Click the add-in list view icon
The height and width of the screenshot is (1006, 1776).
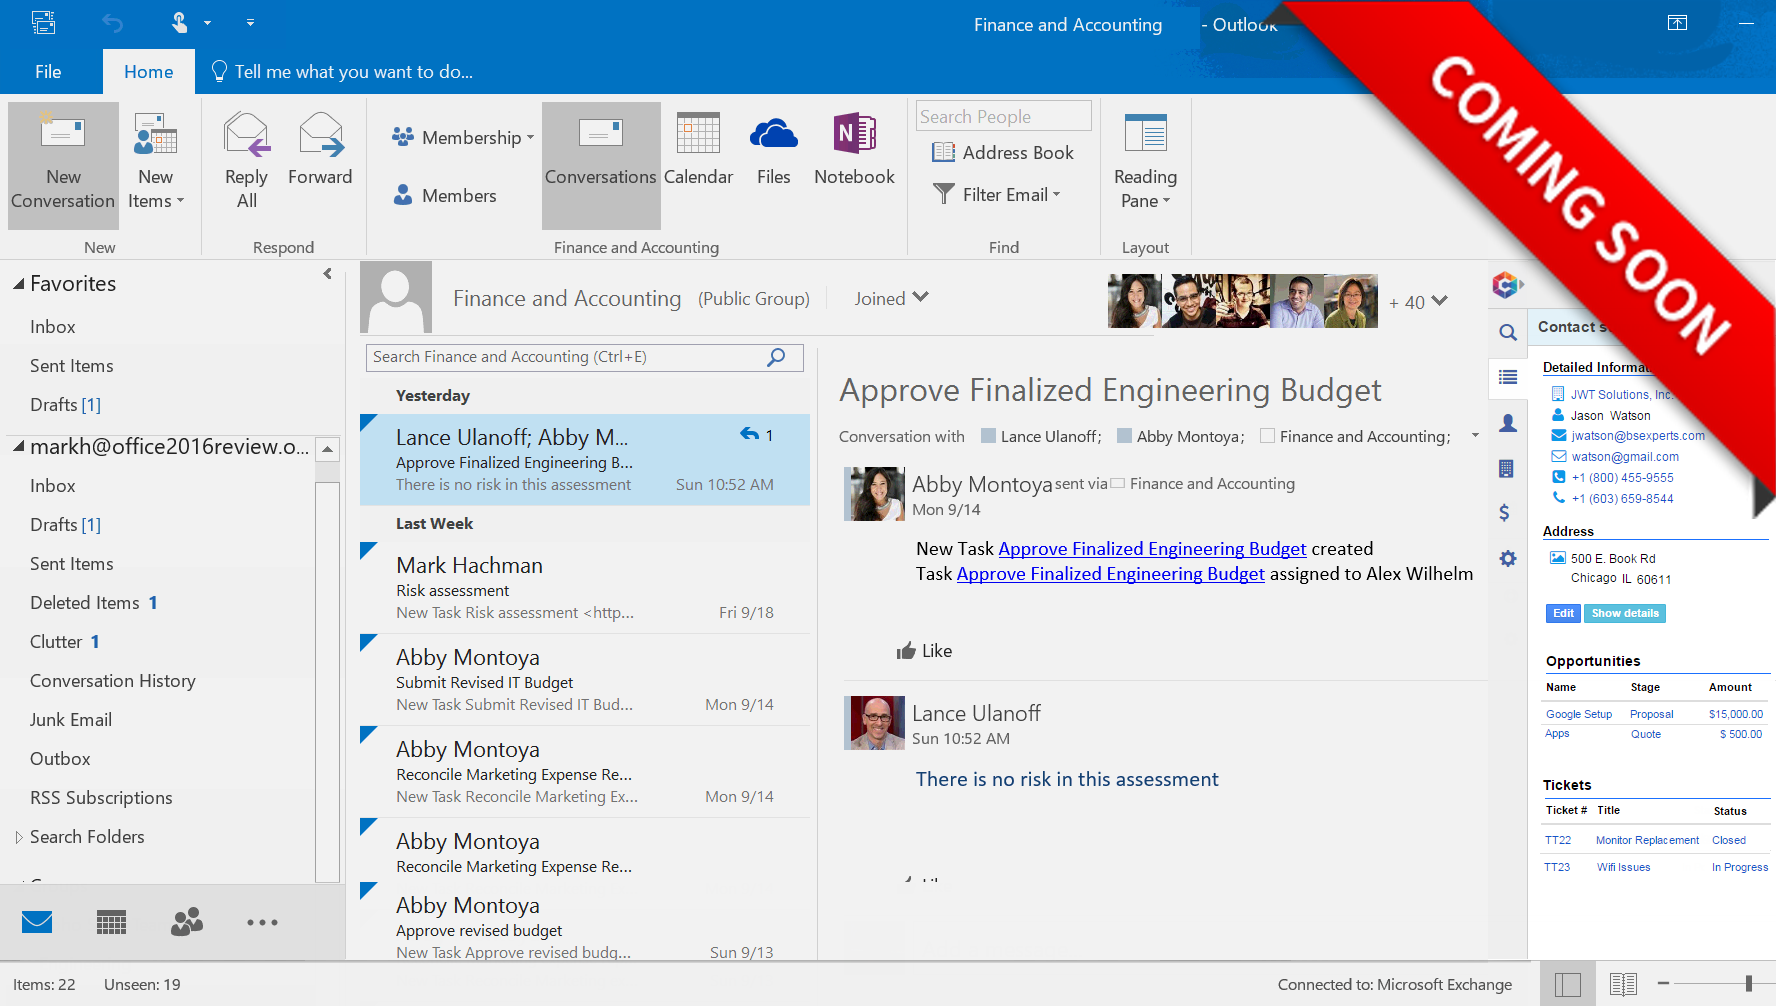pyautogui.click(x=1508, y=378)
